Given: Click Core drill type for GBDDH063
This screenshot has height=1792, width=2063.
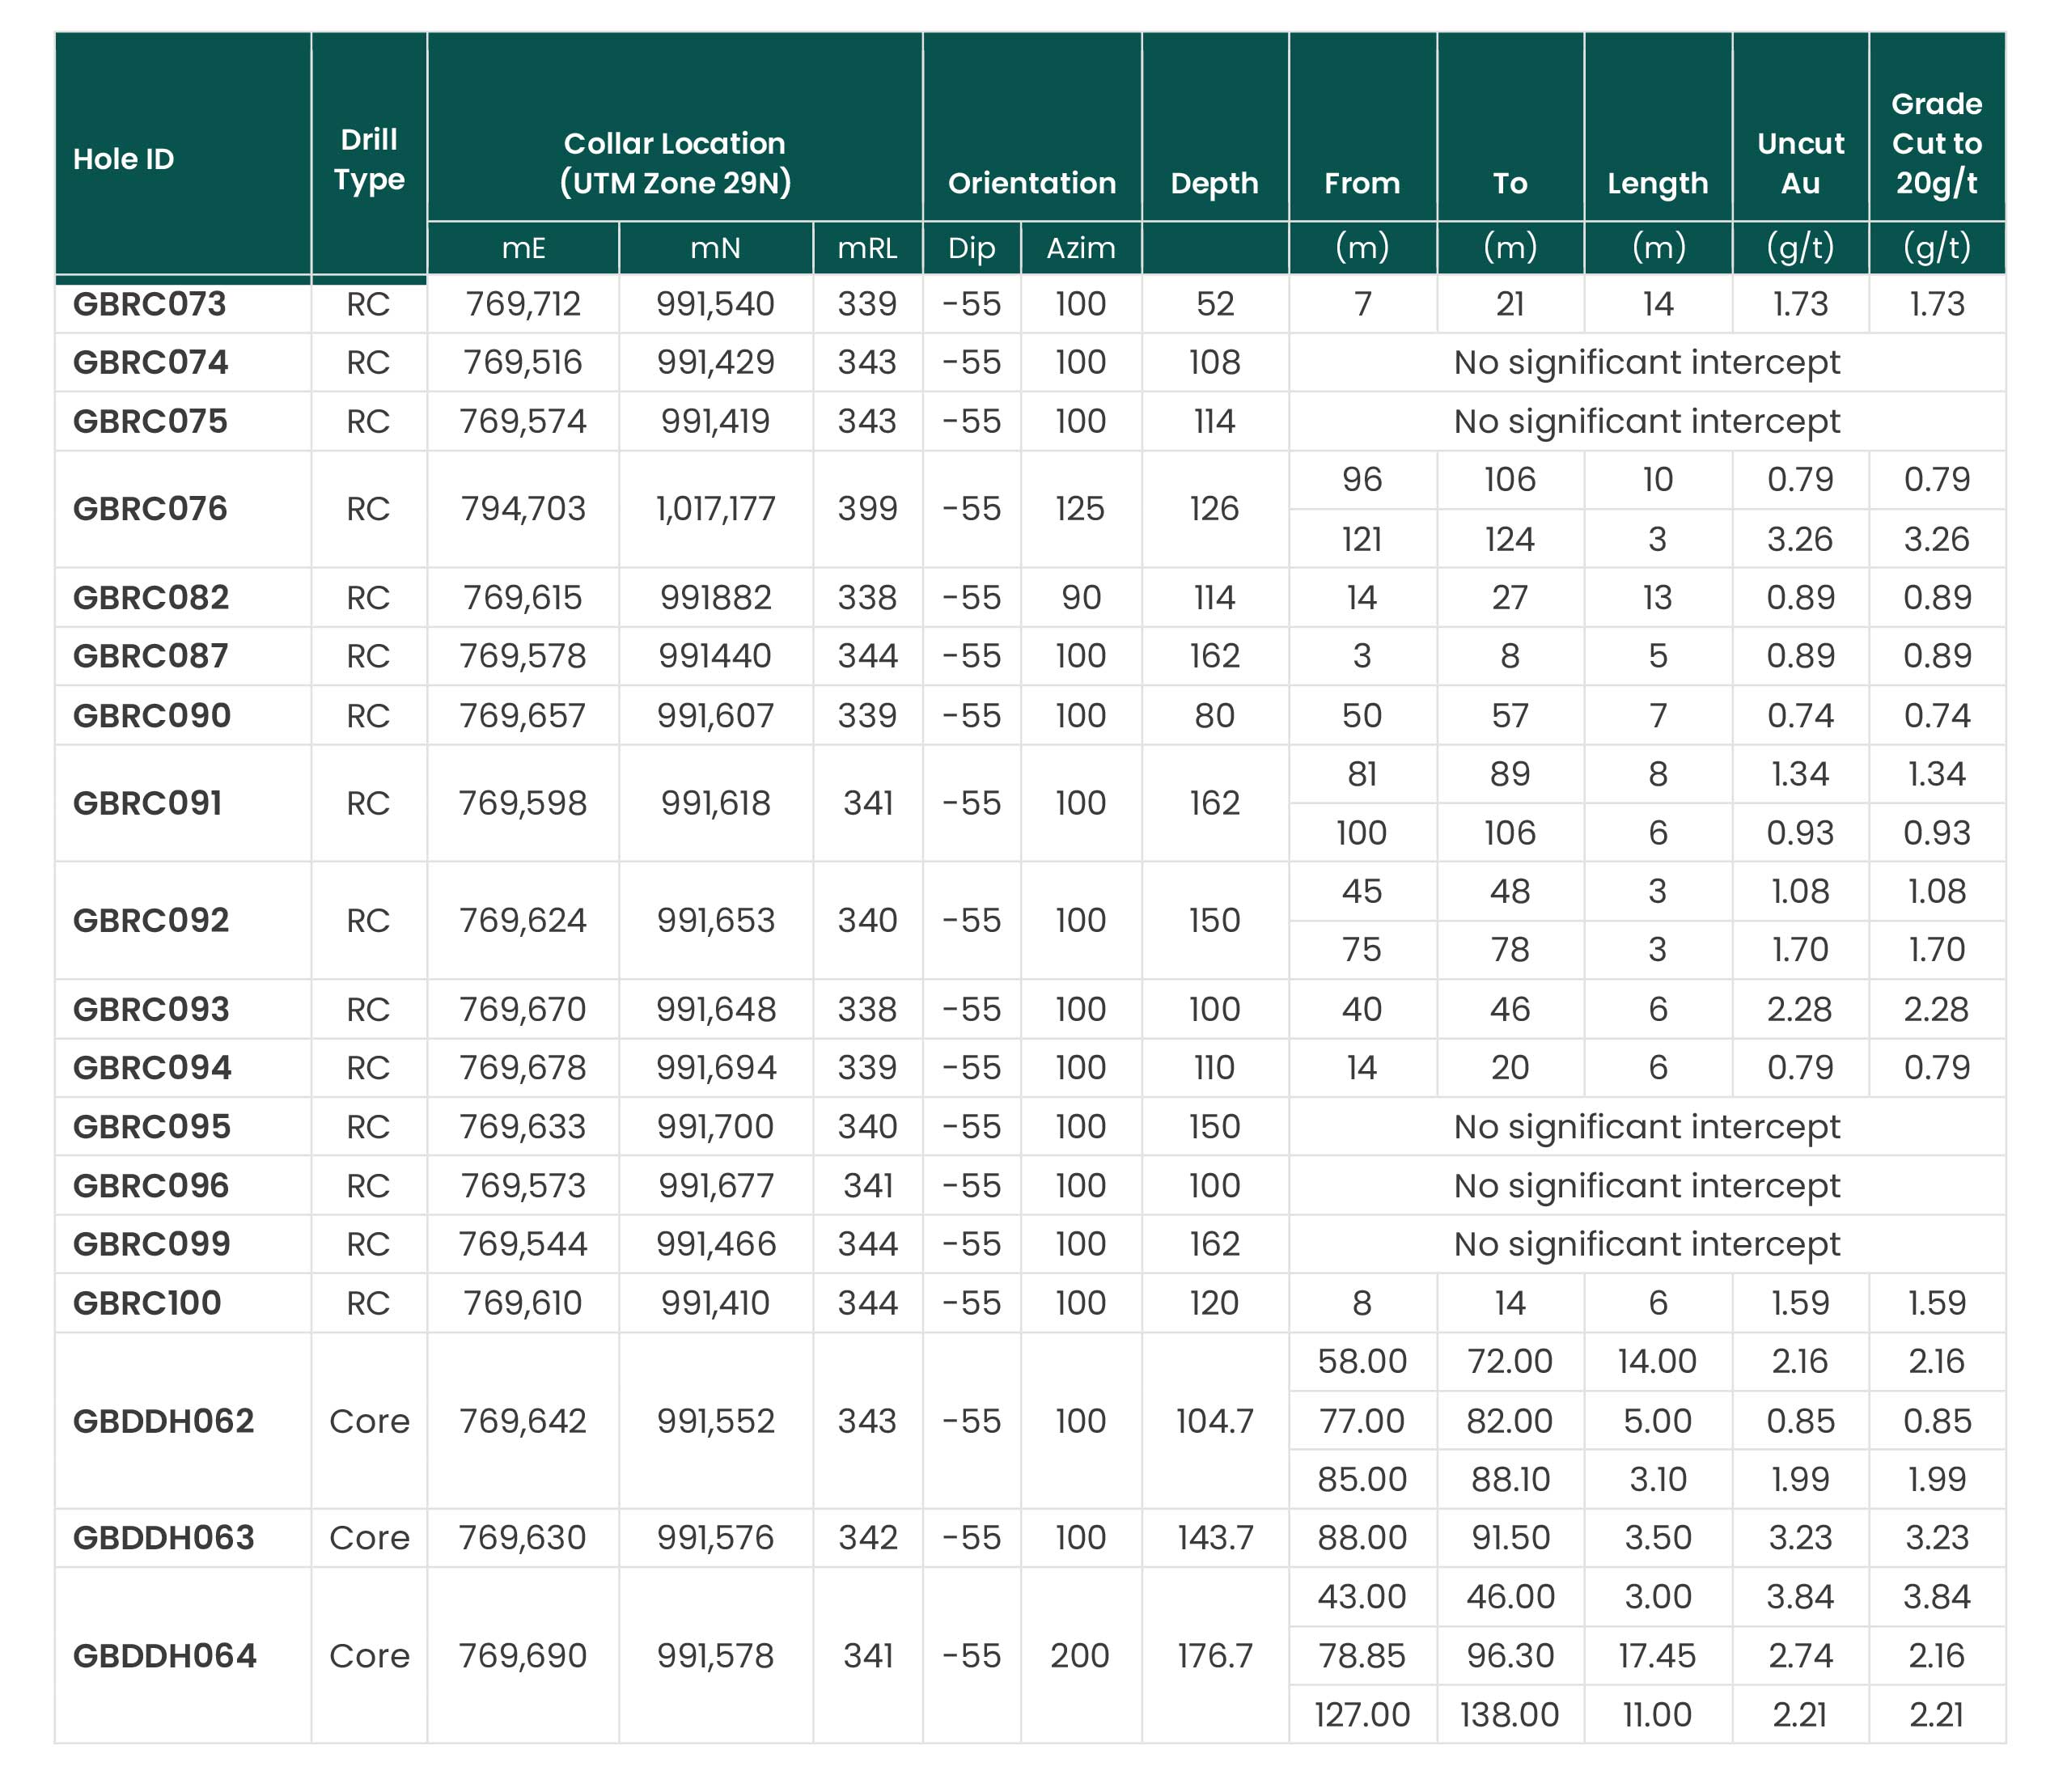Looking at the screenshot, I should click(369, 1538).
